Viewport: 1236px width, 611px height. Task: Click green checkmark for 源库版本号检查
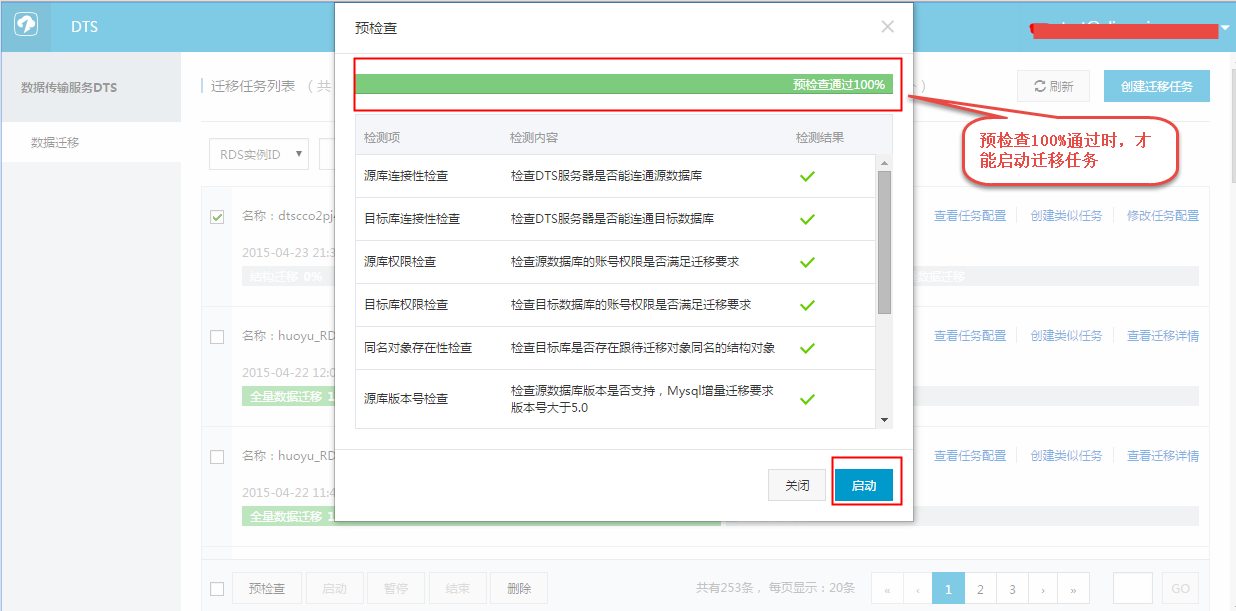(807, 399)
